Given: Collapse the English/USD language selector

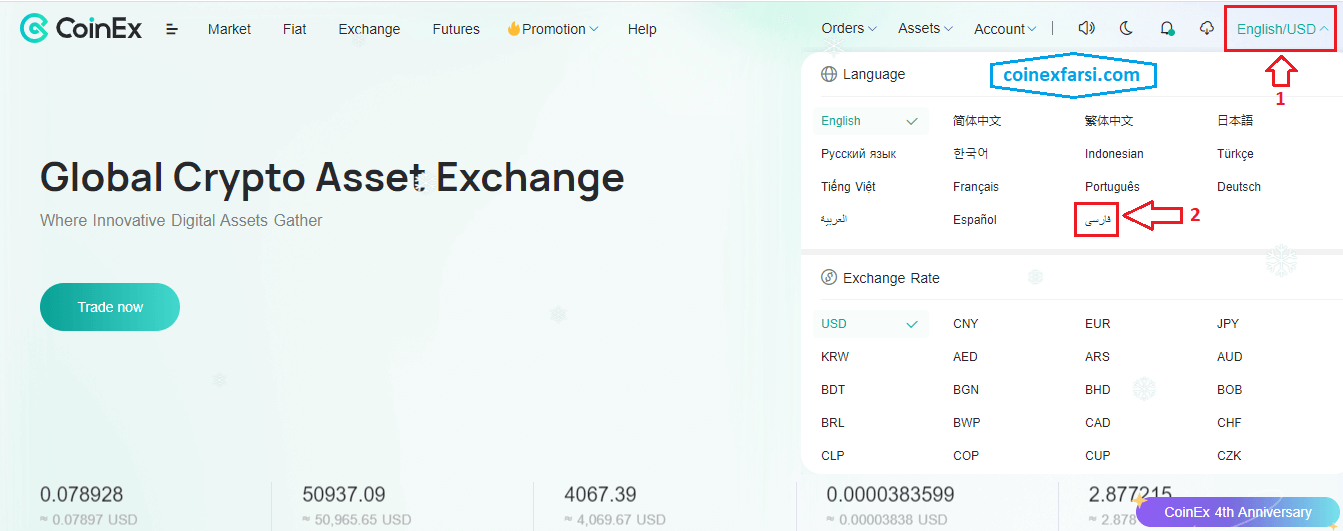Looking at the screenshot, I should coord(1282,29).
